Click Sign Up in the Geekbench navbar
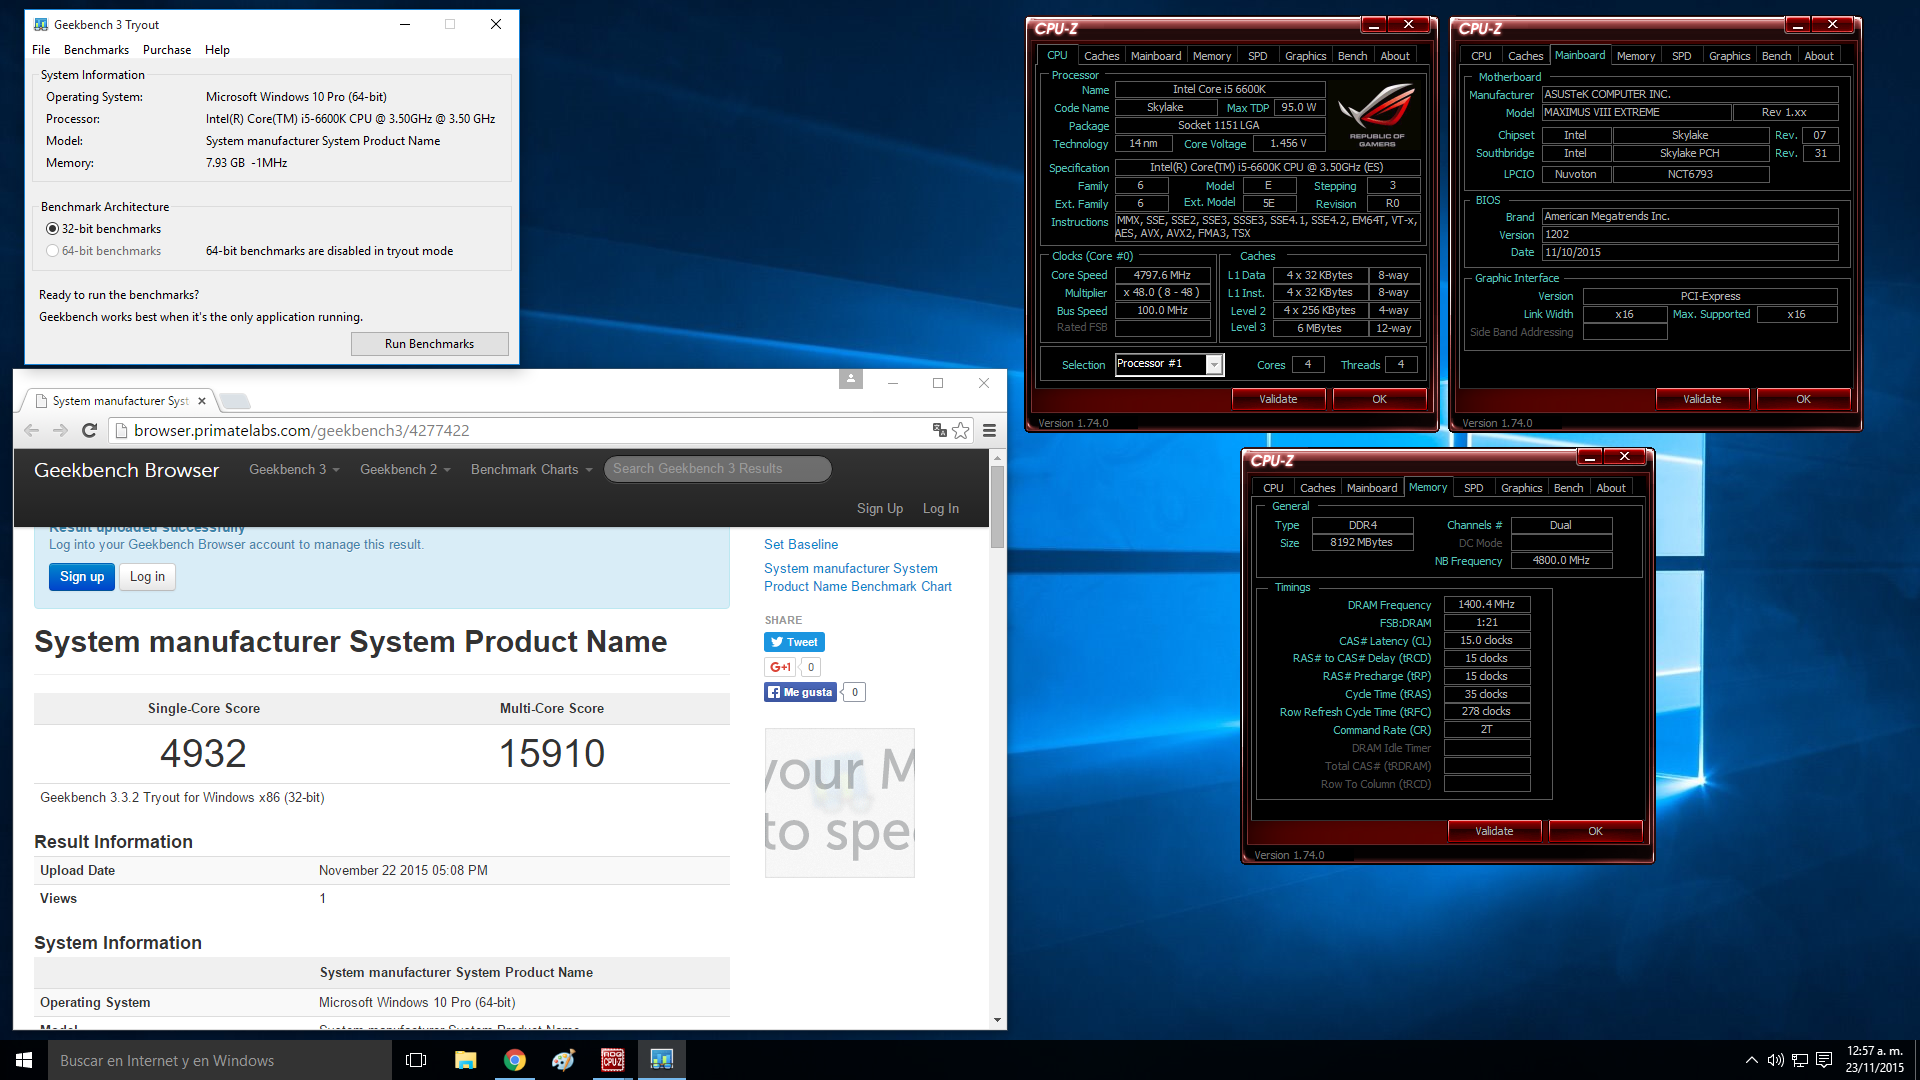Screen dimensions: 1920x1080 (880, 509)
